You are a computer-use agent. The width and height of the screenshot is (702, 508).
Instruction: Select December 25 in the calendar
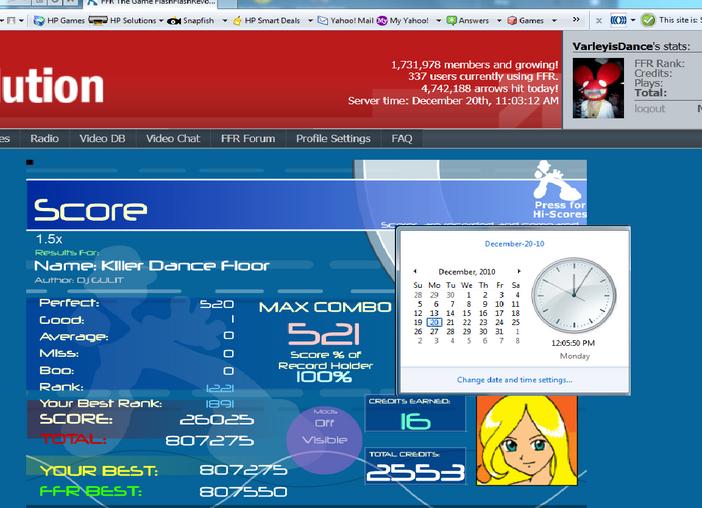pyautogui.click(x=516, y=322)
